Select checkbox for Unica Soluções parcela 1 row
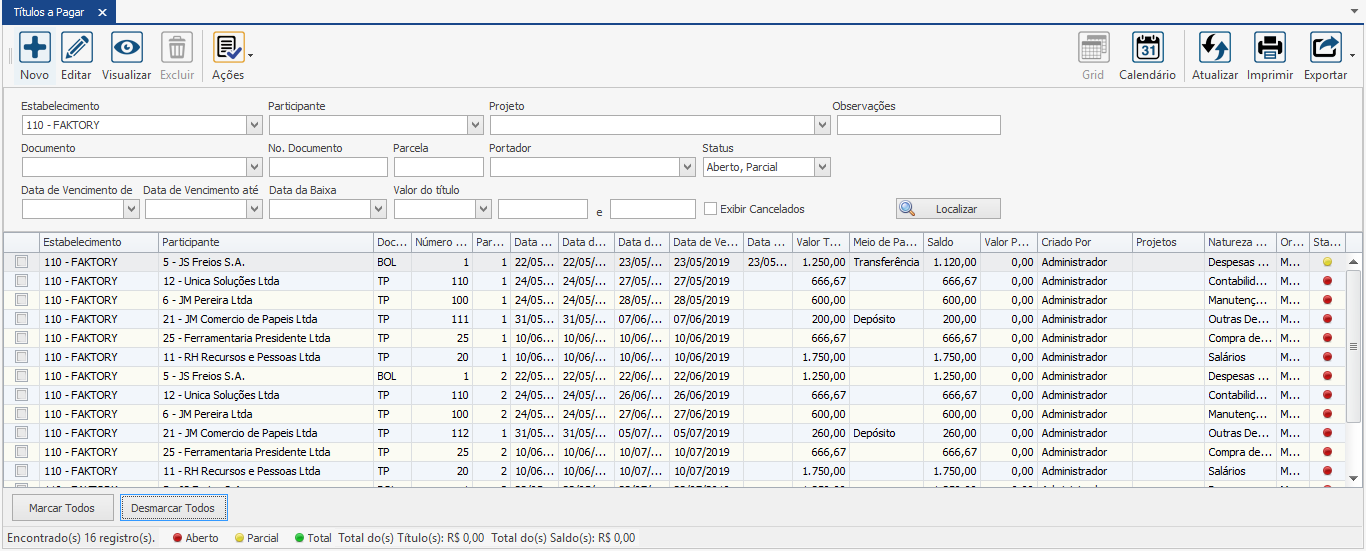This screenshot has width=1366, height=551. pos(22,281)
